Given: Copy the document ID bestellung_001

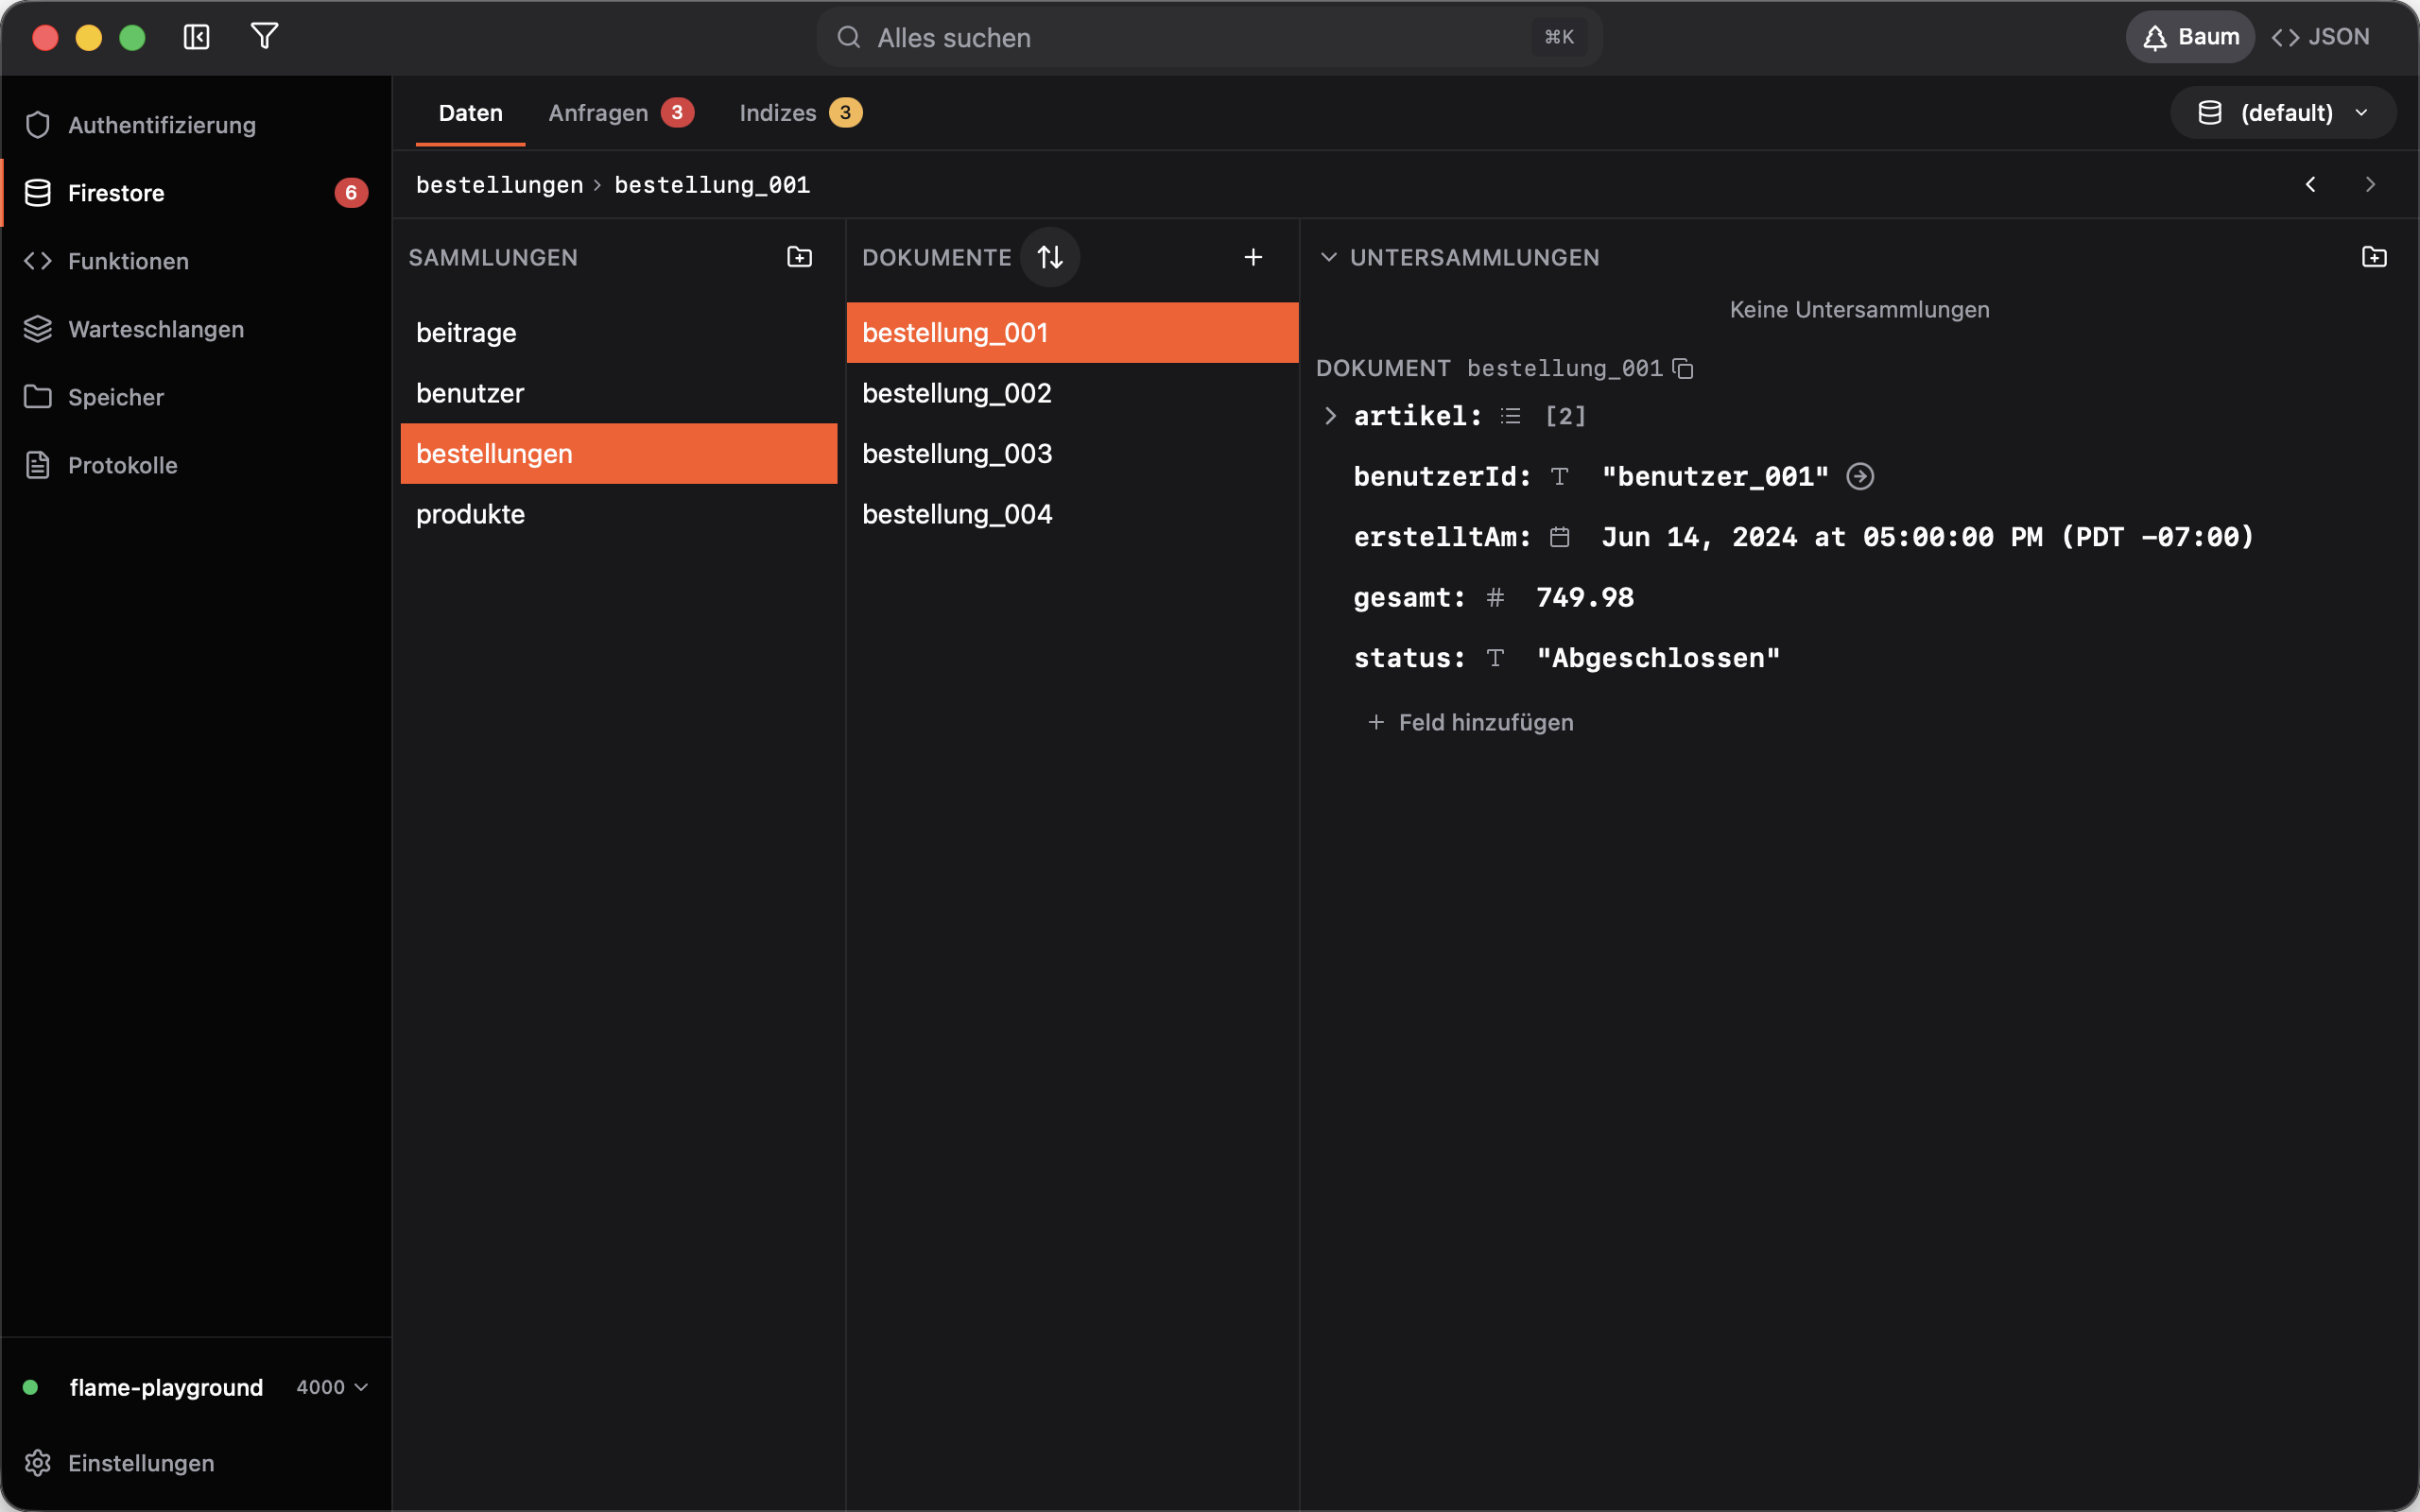Looking at the screenshot, I should [x=1682, y=368].
